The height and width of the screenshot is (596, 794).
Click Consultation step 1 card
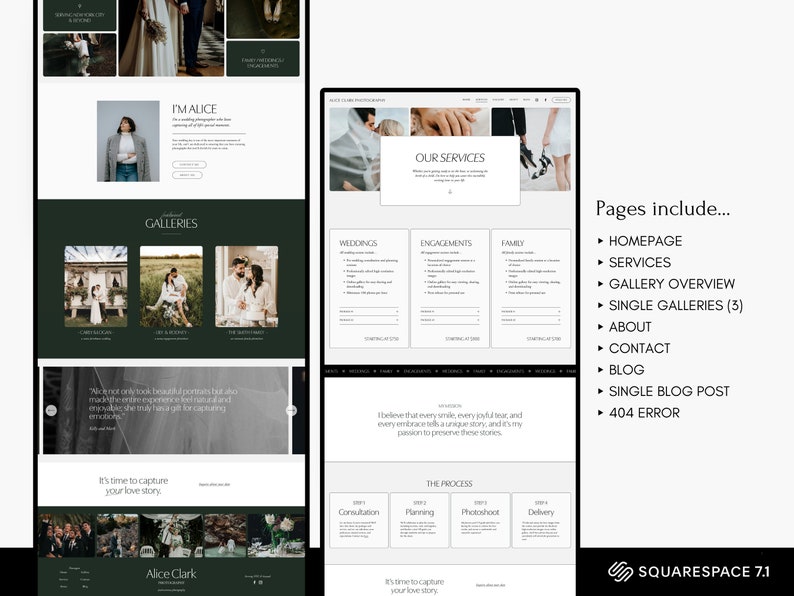click(x=359, y=520)
